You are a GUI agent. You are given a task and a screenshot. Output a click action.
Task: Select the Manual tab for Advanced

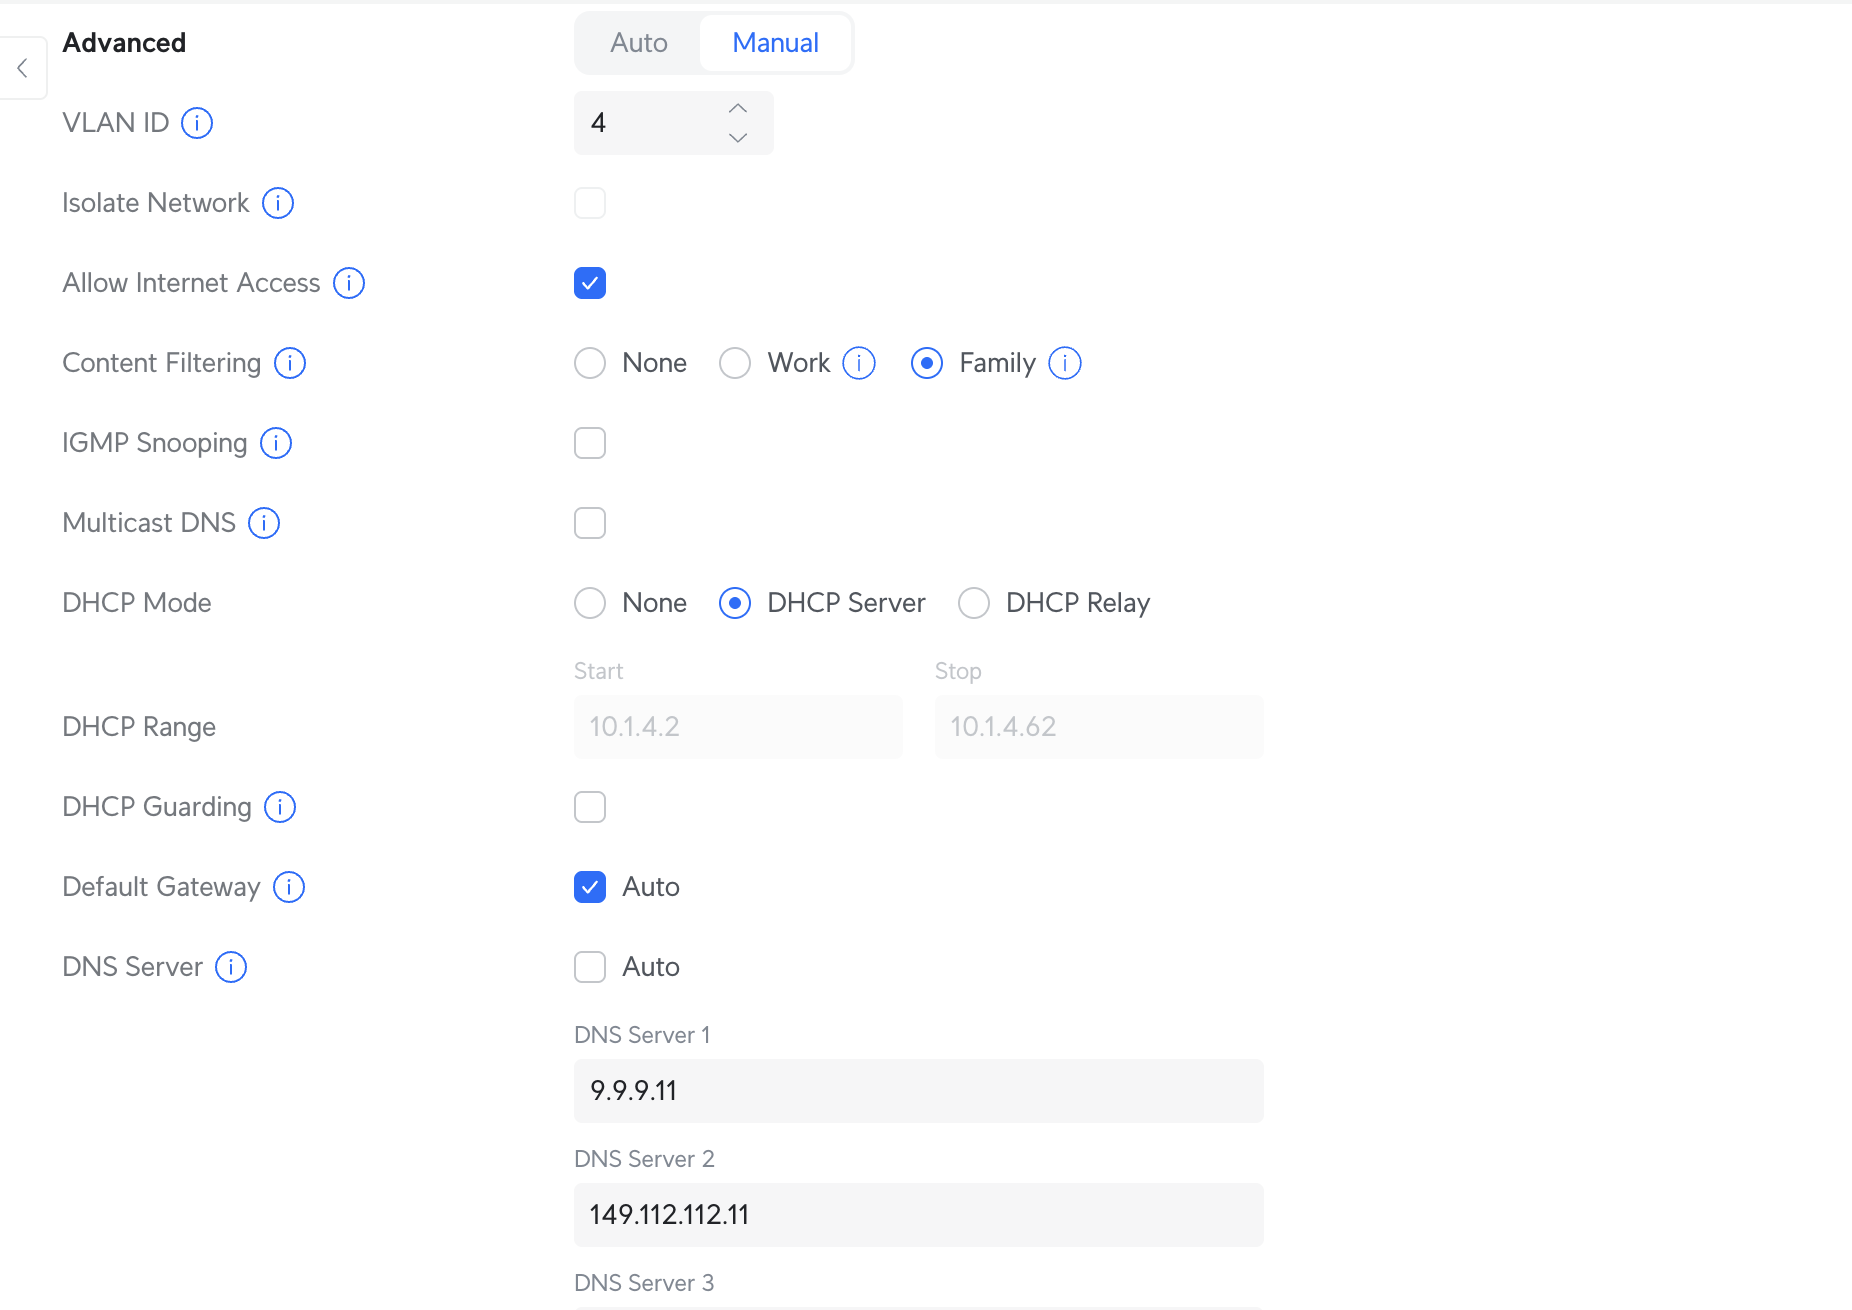coord(775,43)
